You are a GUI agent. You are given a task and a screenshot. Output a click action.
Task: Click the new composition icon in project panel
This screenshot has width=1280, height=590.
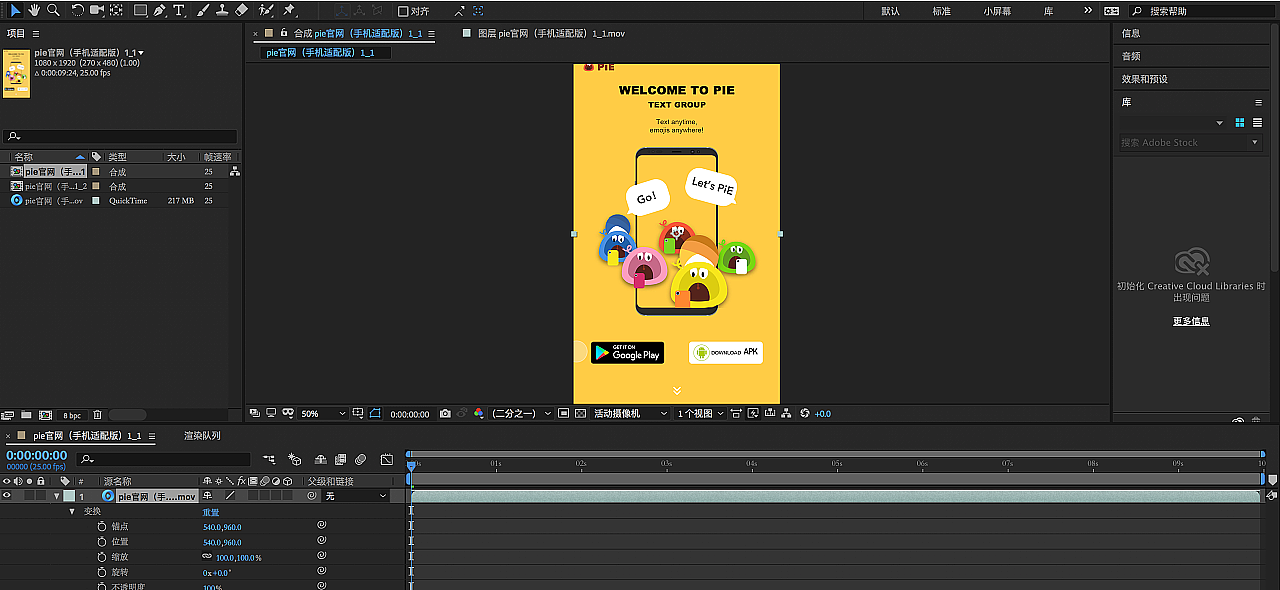46,414
